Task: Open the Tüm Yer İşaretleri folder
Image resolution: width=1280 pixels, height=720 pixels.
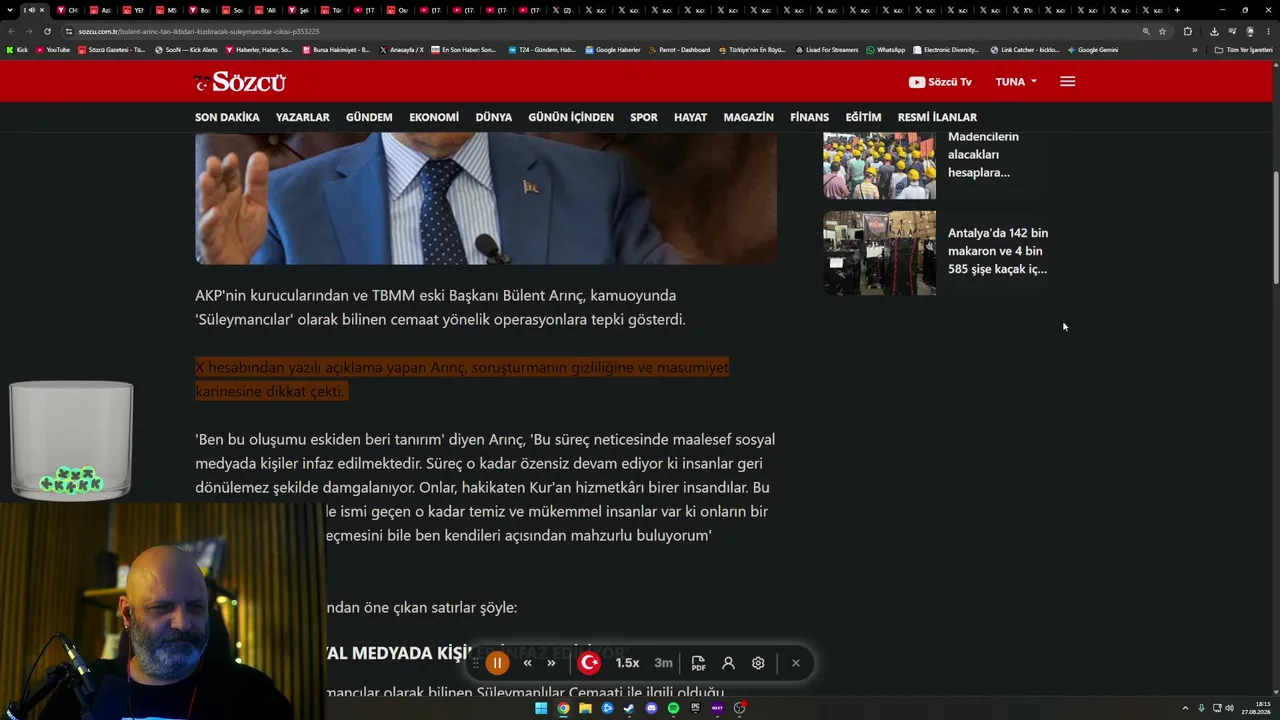Action: [x=1243, y=50]
